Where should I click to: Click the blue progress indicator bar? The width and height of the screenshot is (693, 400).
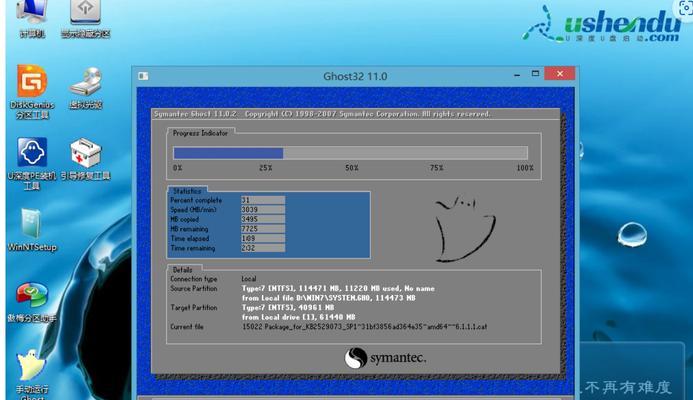[x=228, y=153]
